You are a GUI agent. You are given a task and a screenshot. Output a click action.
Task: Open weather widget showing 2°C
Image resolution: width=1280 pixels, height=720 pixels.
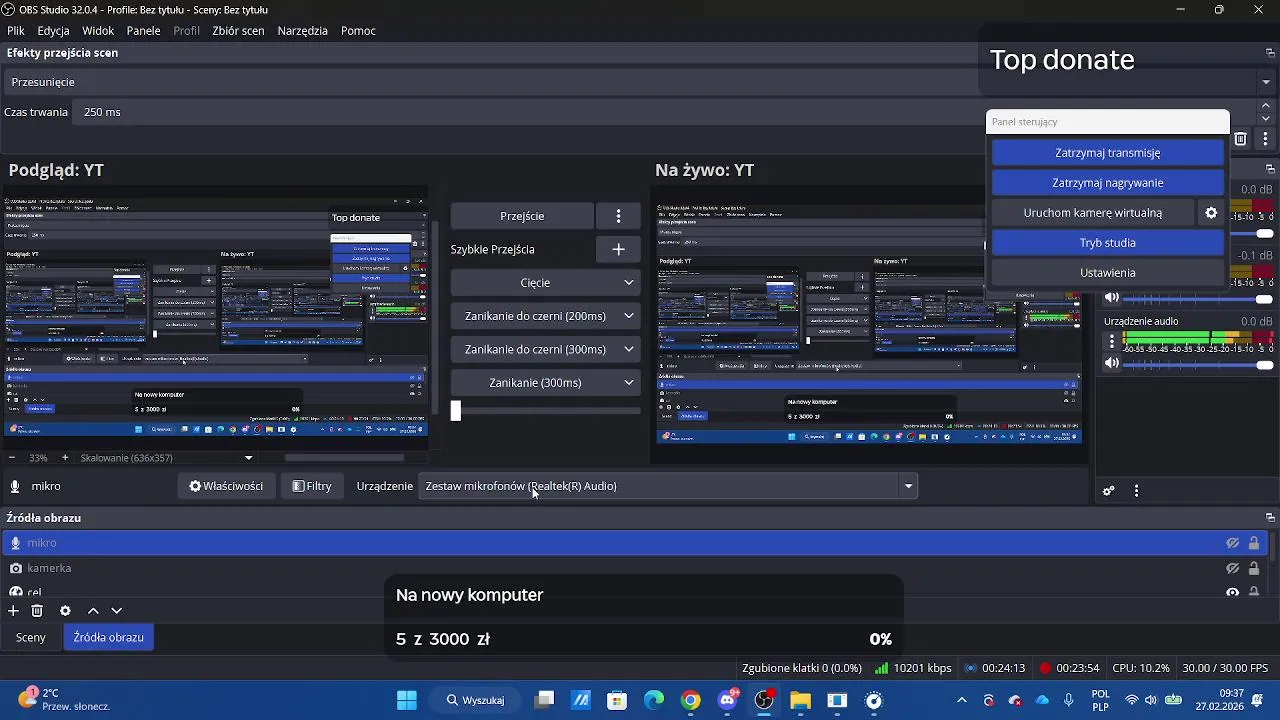coord(65,699)
